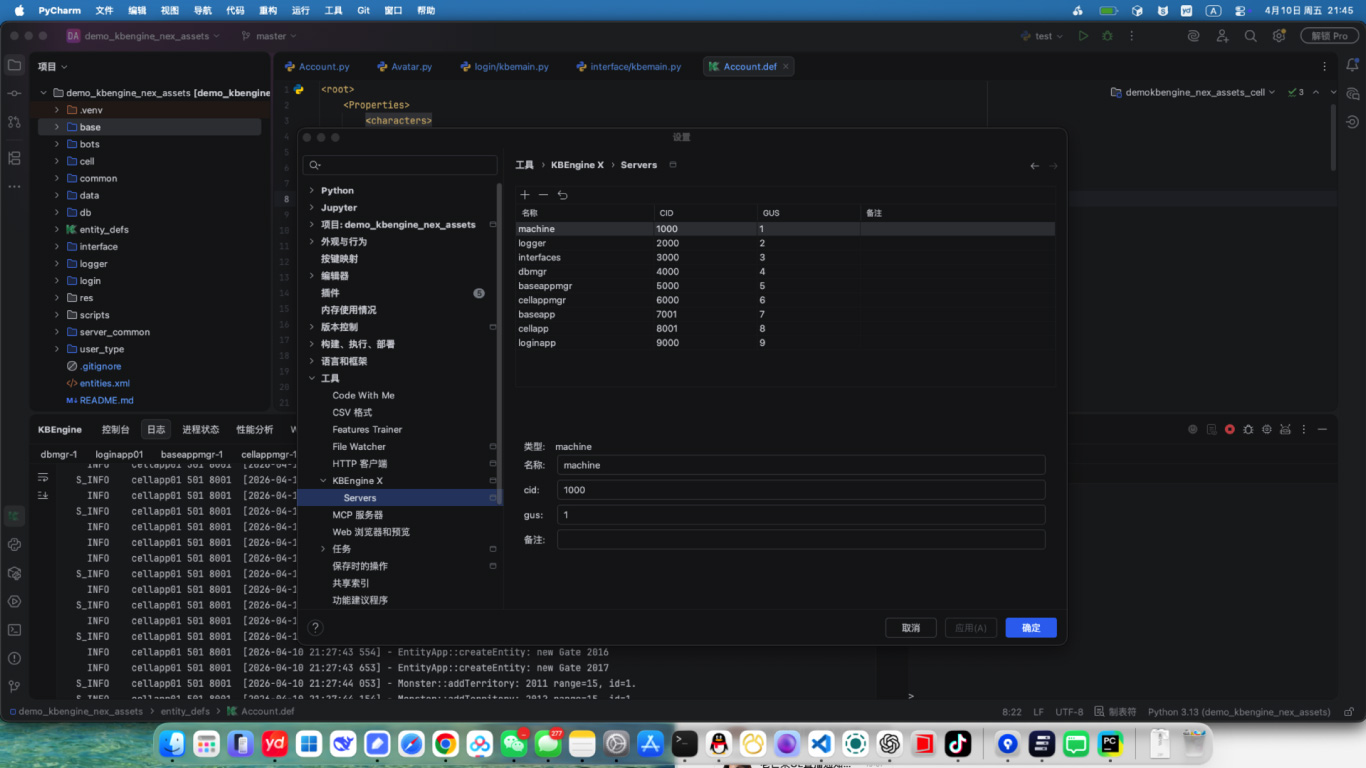Collapse the 工具 settings section

point(312,377)
